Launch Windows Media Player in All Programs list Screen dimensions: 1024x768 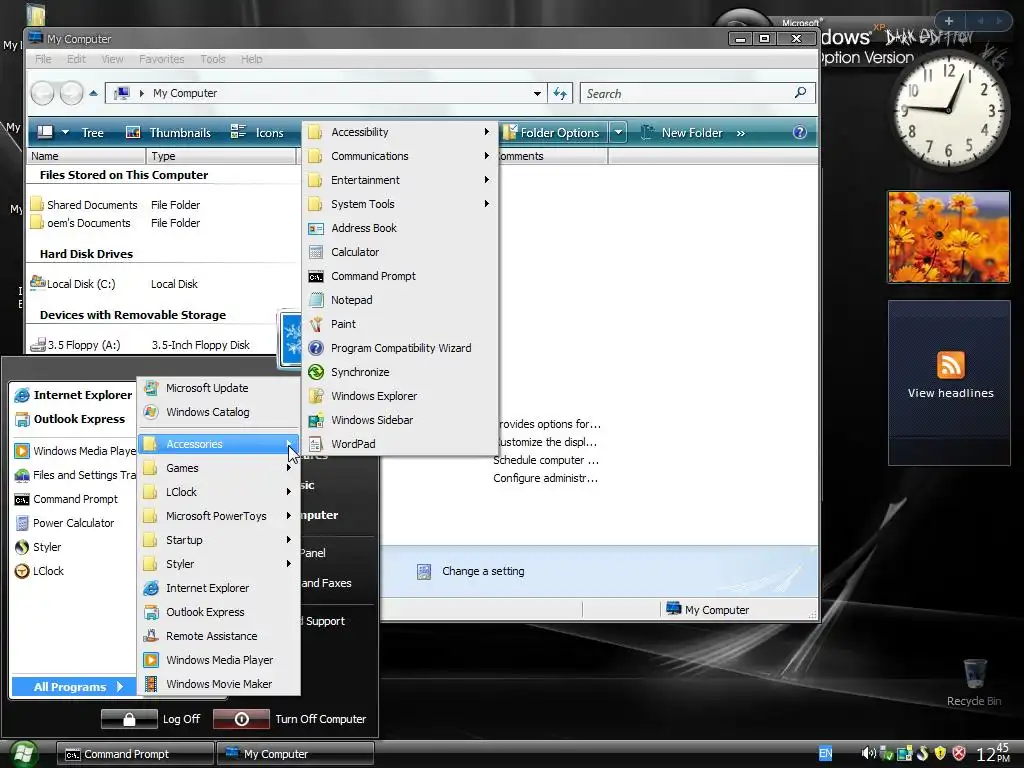click(218, 660)
